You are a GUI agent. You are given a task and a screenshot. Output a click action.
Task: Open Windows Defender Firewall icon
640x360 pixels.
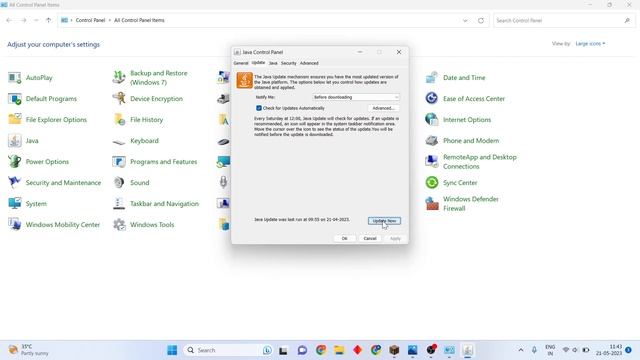432,204
